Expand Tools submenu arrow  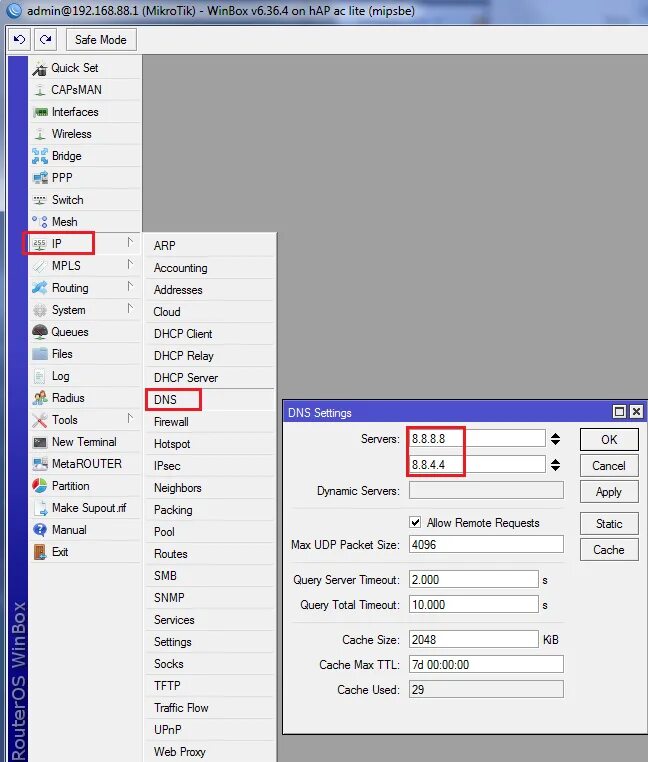click(130, 418)
